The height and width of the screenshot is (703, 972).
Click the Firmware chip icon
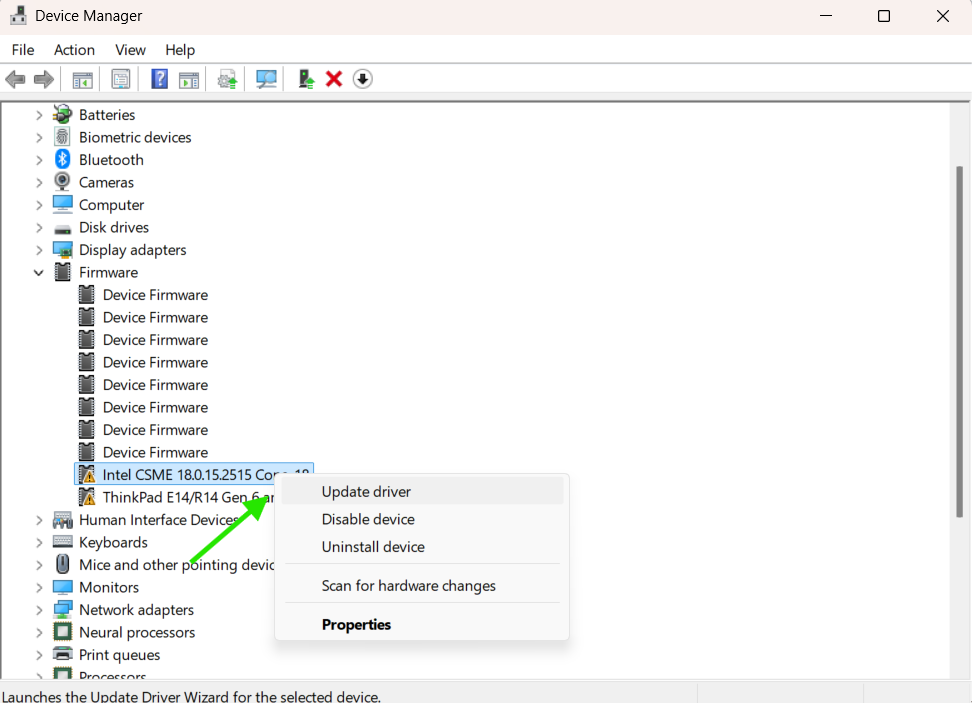click(63, 272)
